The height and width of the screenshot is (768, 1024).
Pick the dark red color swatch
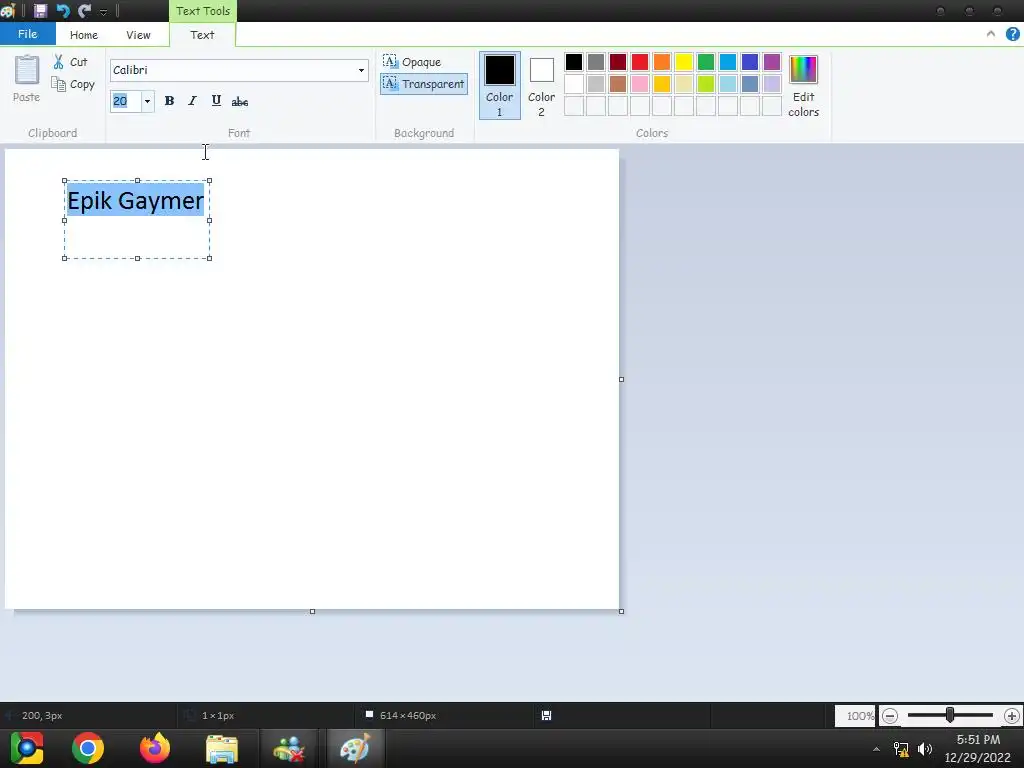click(x=618, y=62)
